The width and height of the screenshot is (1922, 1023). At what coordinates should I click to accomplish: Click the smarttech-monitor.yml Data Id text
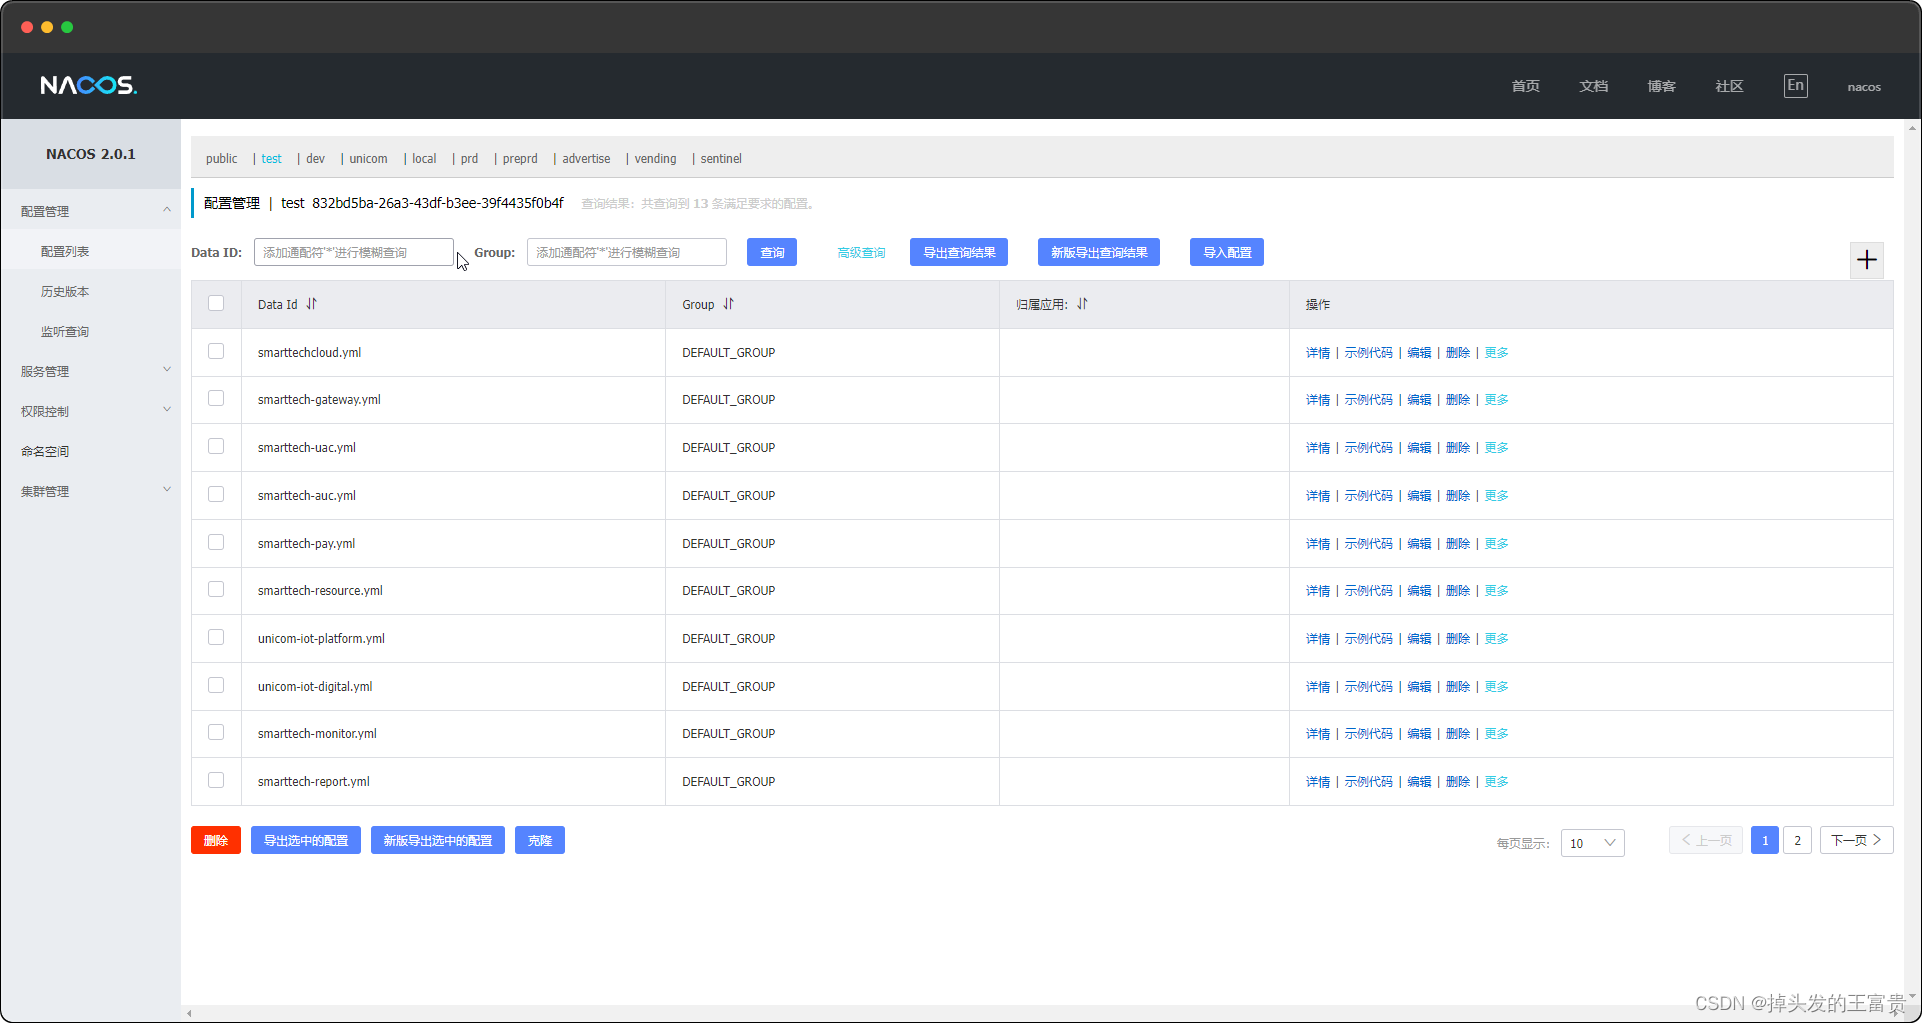317,734
